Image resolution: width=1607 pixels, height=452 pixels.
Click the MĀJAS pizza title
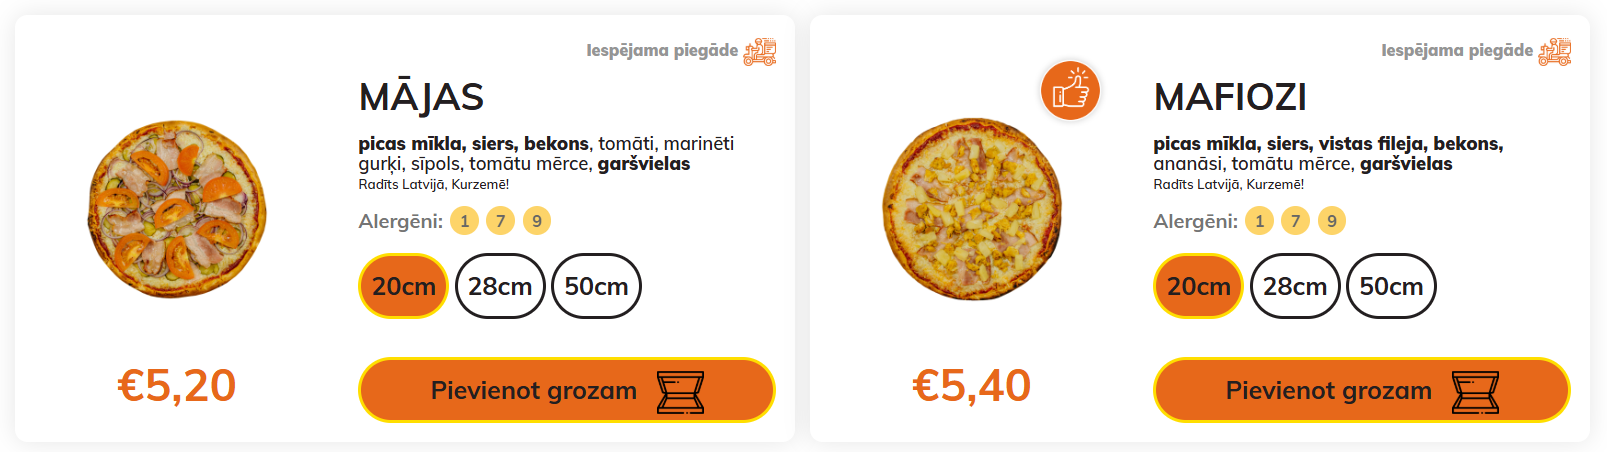(x=421, y=97)
